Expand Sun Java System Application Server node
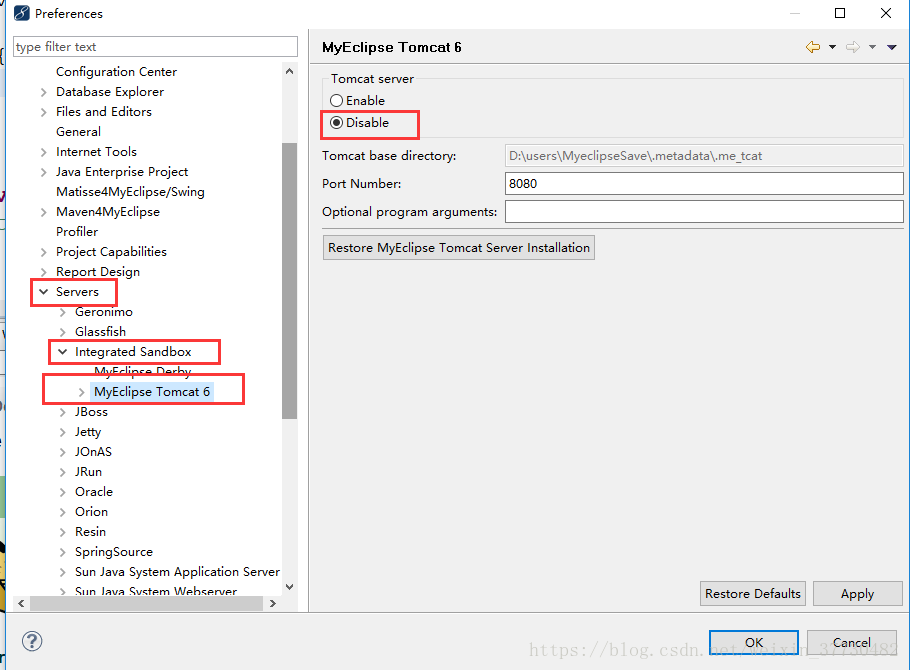The image size is (910, 670). pyautogui.click(x=63, y=572)
